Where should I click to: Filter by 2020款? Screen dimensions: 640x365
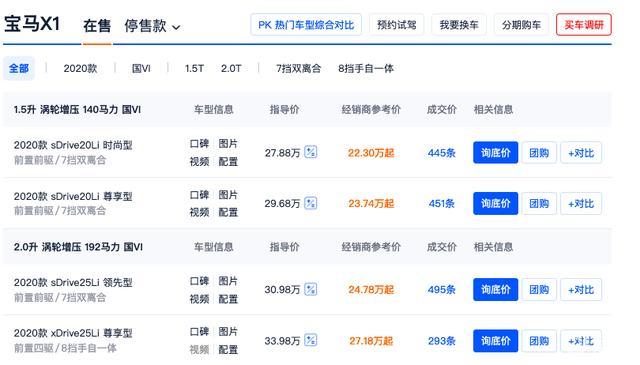pyautogui.click(x=80, y=68)
